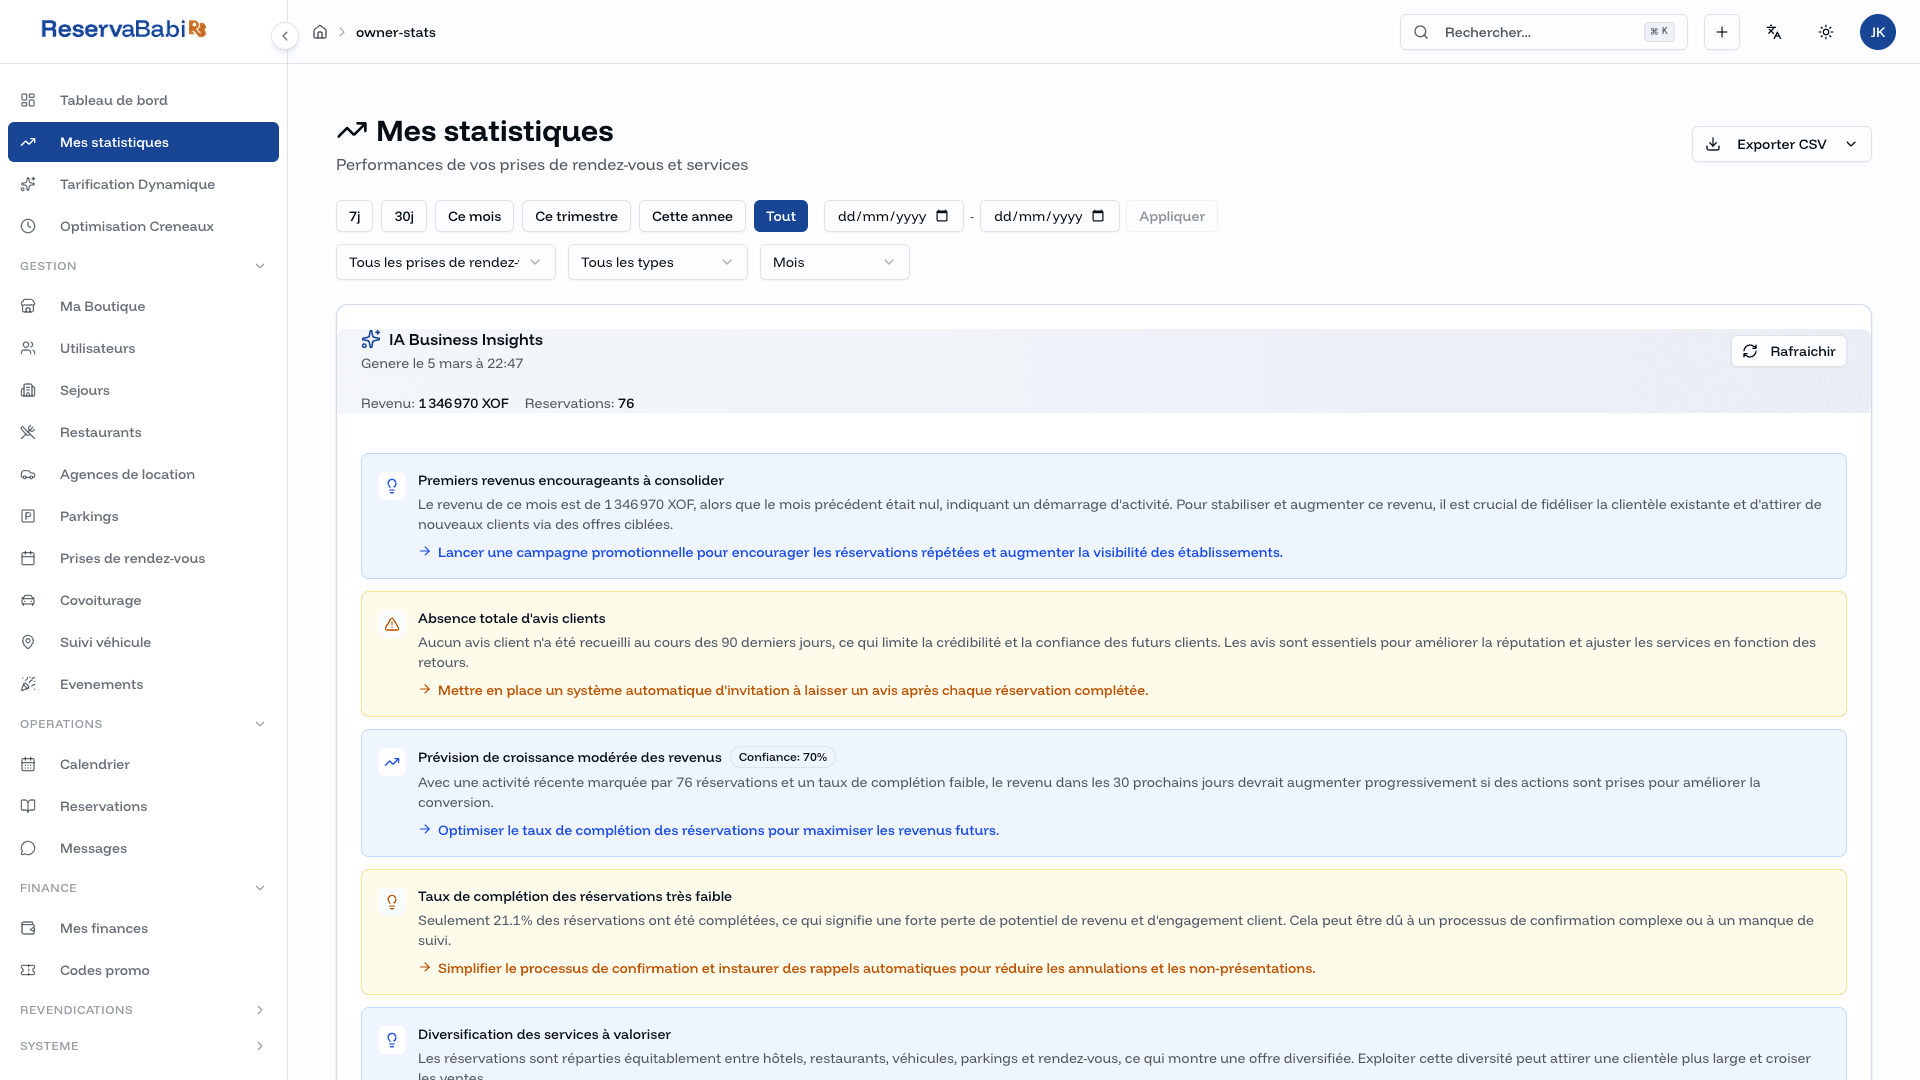
Task: Collapse the sidebar with the arrow toggle
Action: pyautogui.click(x=285, y=36)
